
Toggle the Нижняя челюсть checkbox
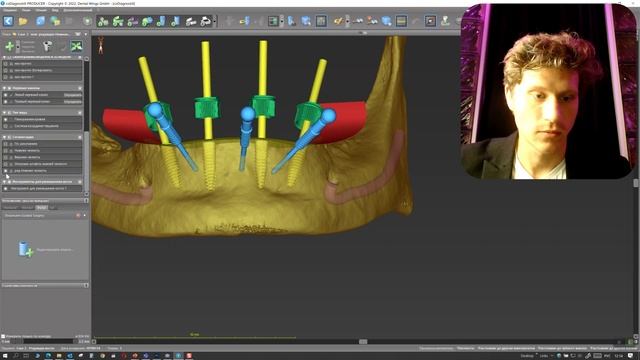pos(6,151)
